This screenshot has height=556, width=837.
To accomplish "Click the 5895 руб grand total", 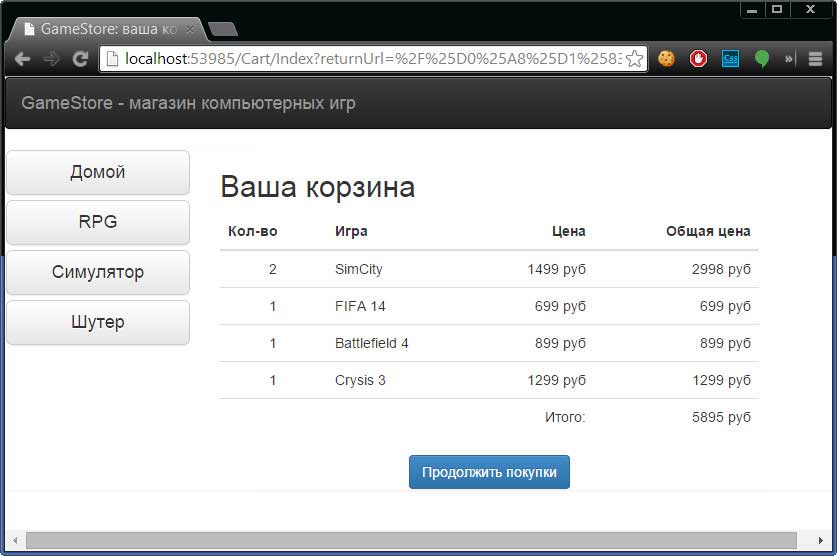I will [x=721, y=417].
